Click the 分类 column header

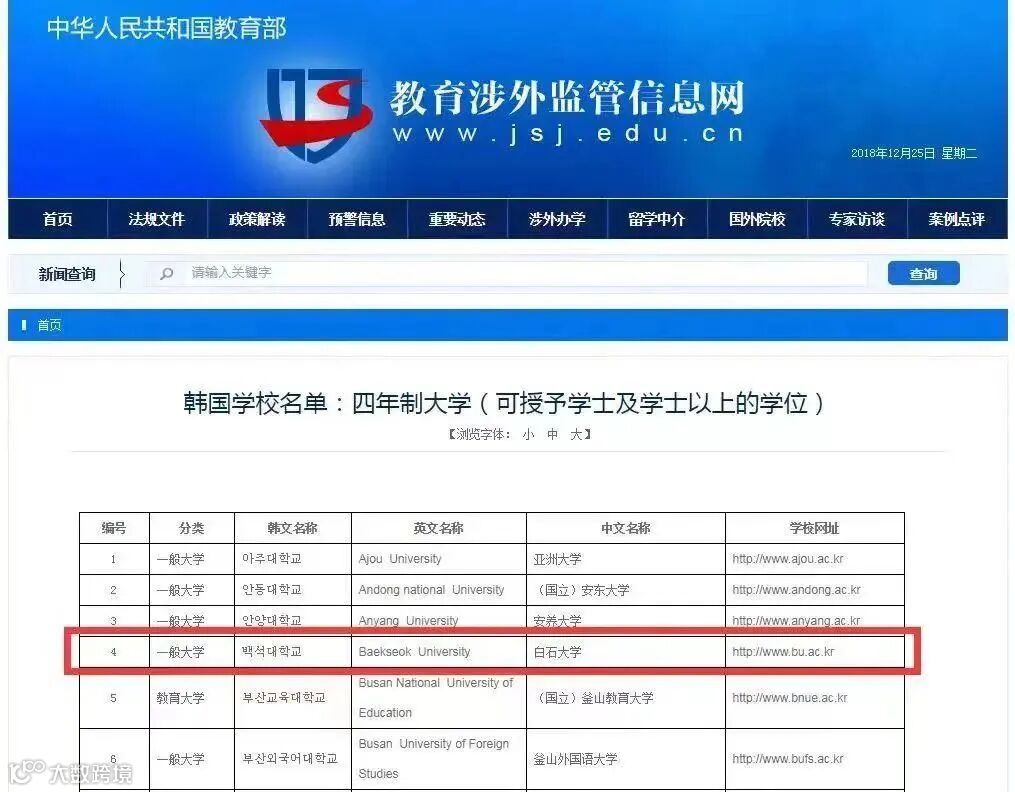click(x=192, y=528)
